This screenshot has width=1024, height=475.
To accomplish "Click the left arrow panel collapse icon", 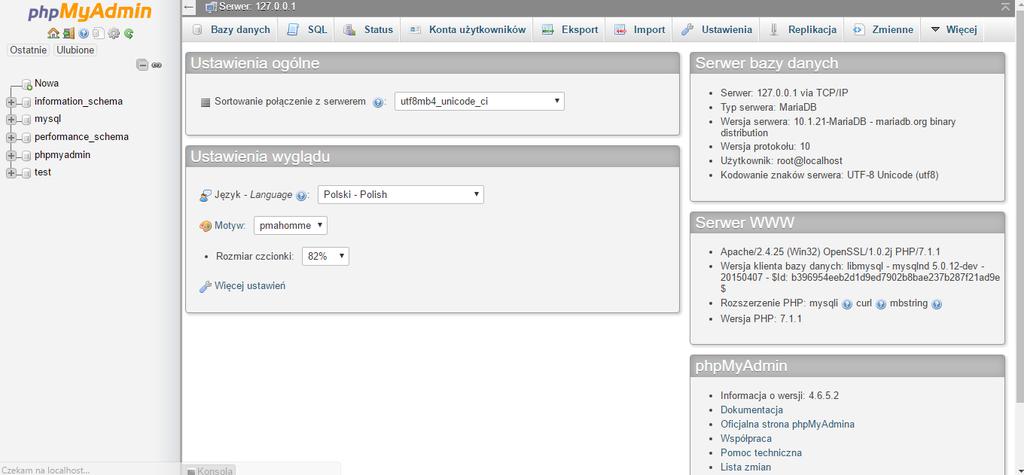I will pyautogui.click(x=189, y=7).
